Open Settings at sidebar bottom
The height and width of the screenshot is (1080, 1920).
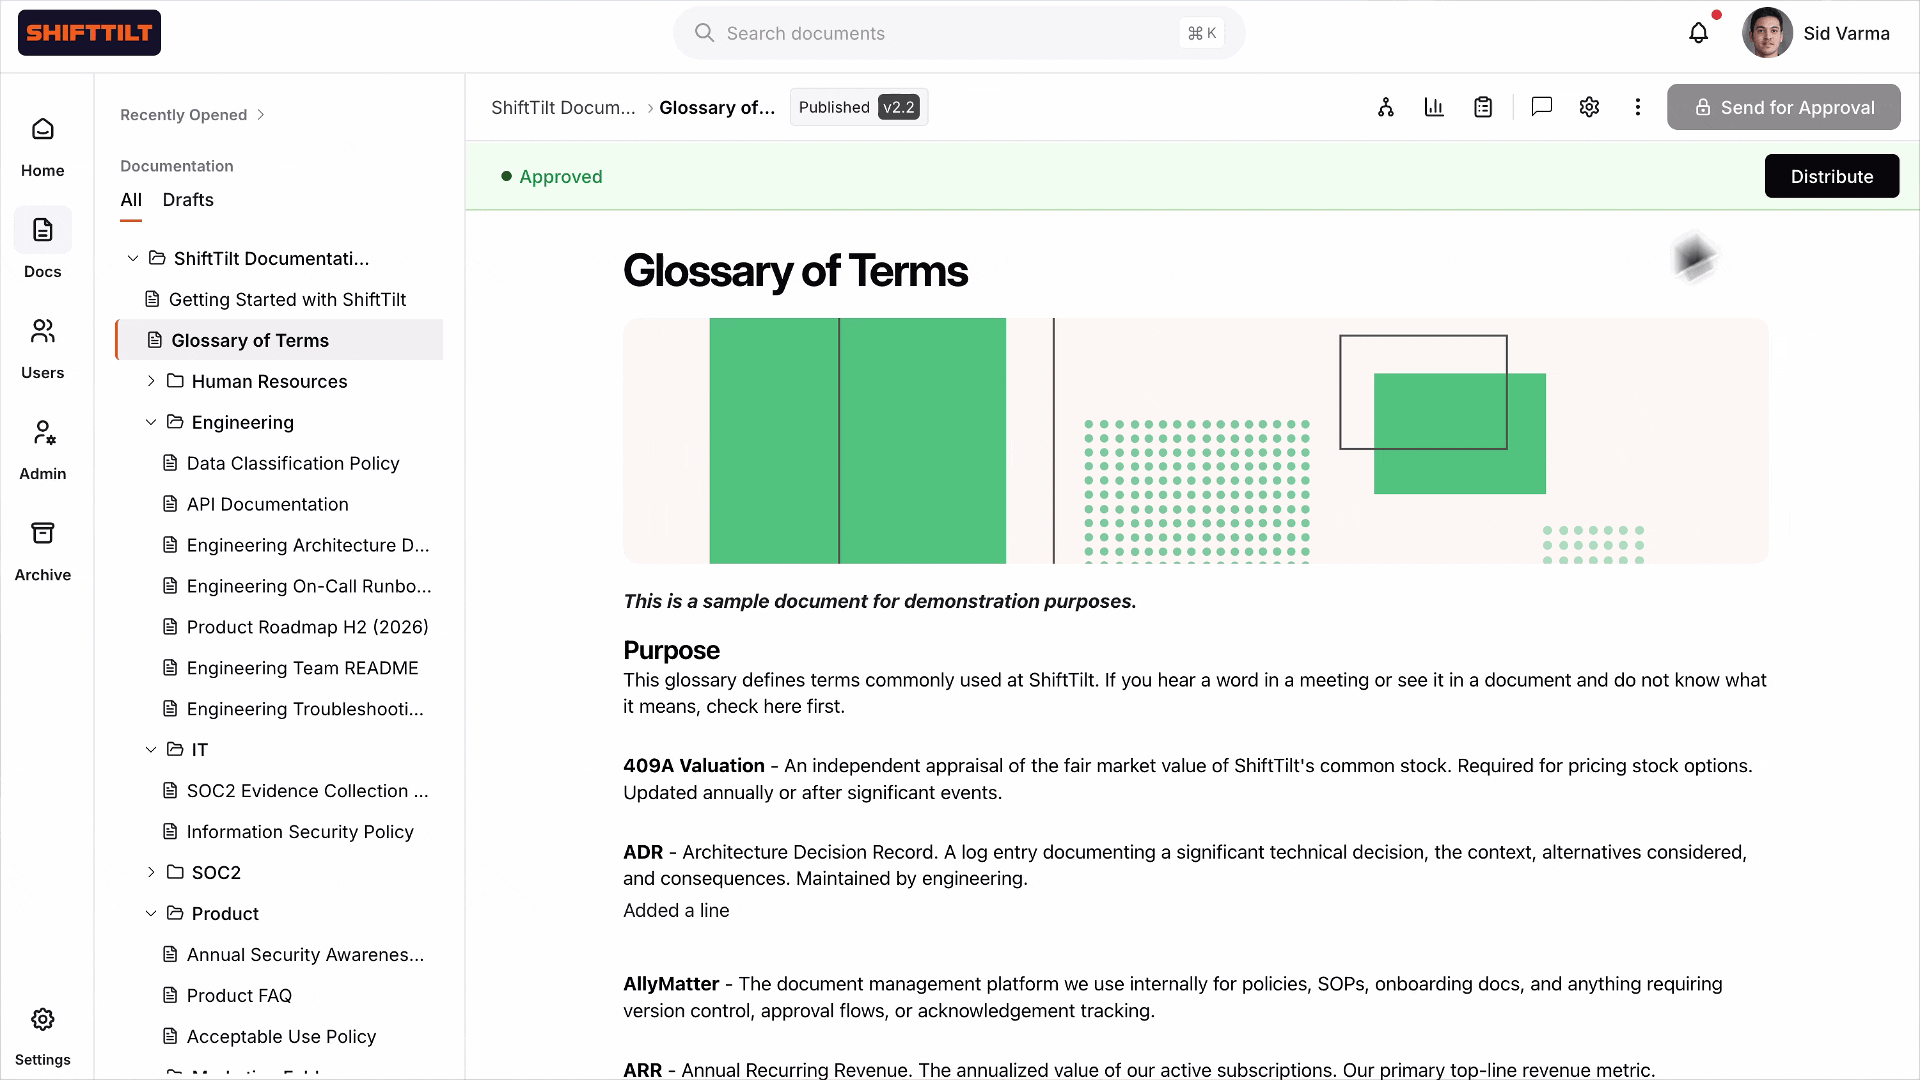click(x=43, y=1037)
